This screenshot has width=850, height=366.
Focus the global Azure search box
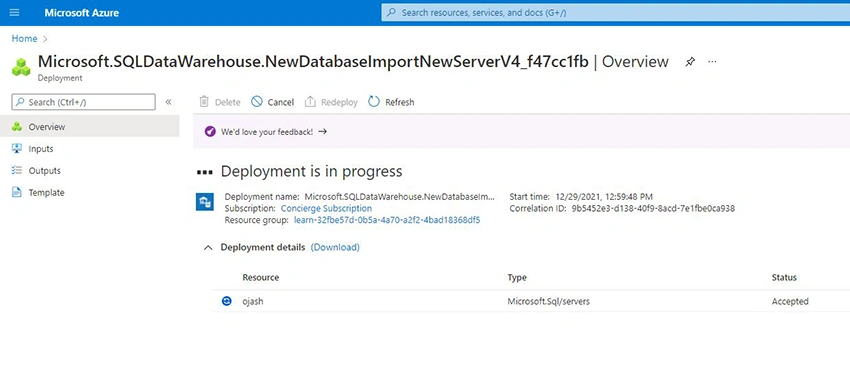click(615, 12)
